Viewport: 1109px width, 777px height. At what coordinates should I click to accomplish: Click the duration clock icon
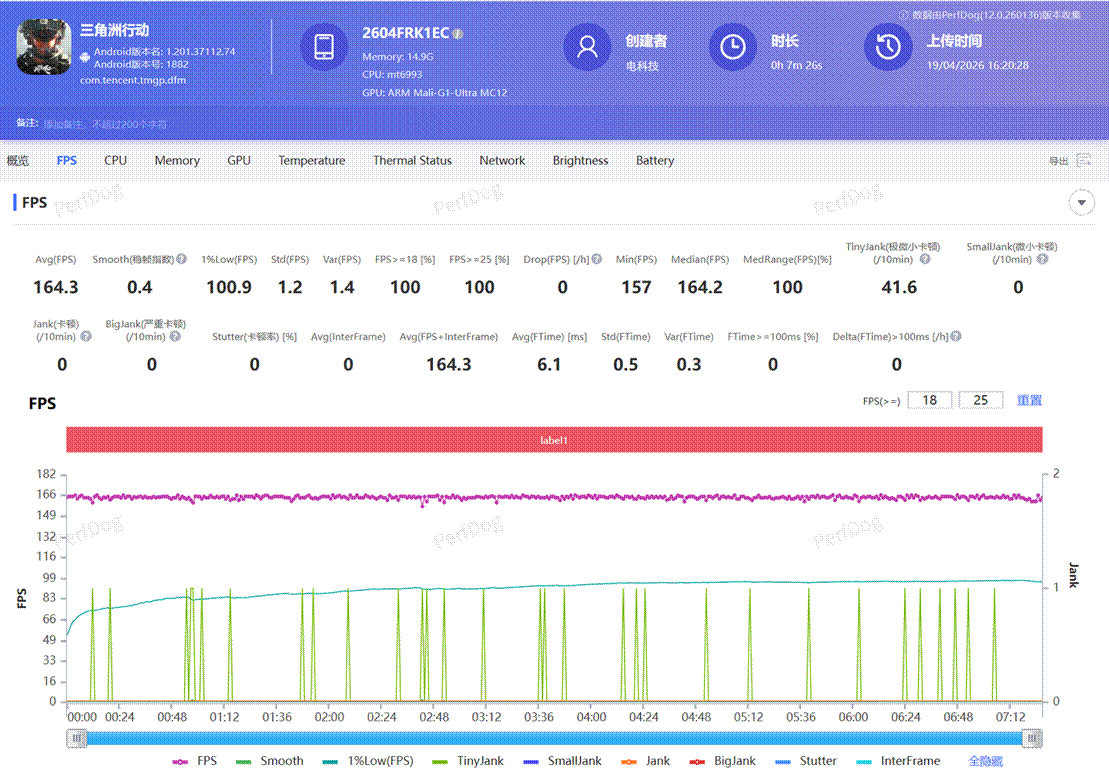733,47
